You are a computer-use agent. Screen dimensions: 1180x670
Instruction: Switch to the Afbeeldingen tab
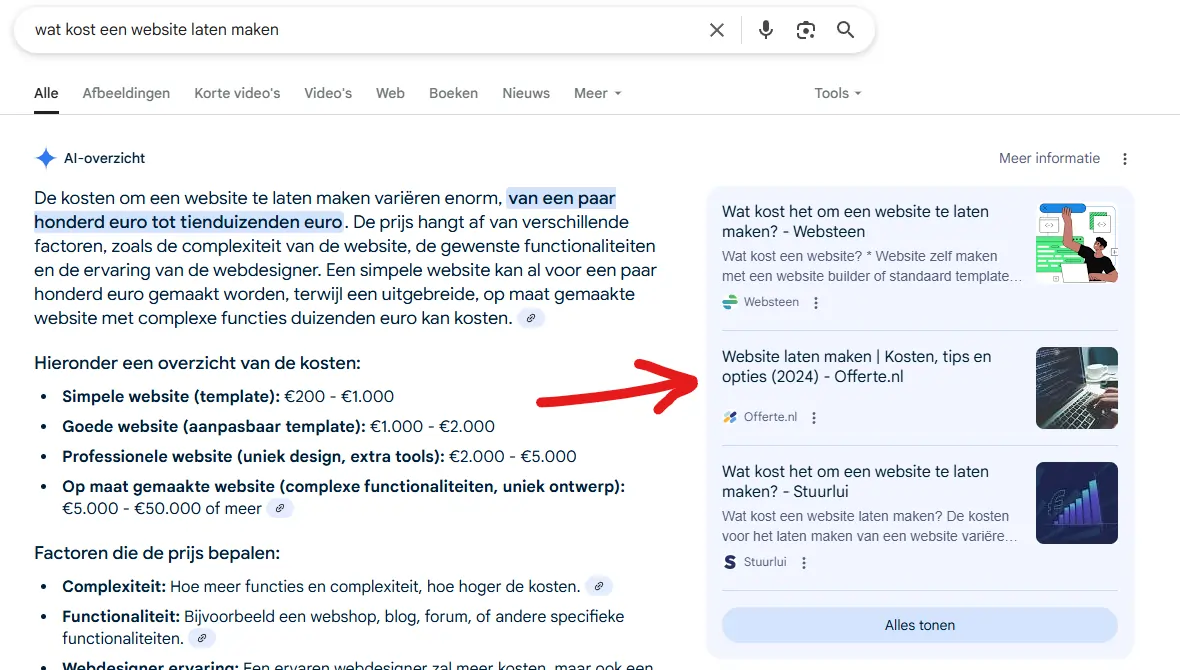(126, 93)
